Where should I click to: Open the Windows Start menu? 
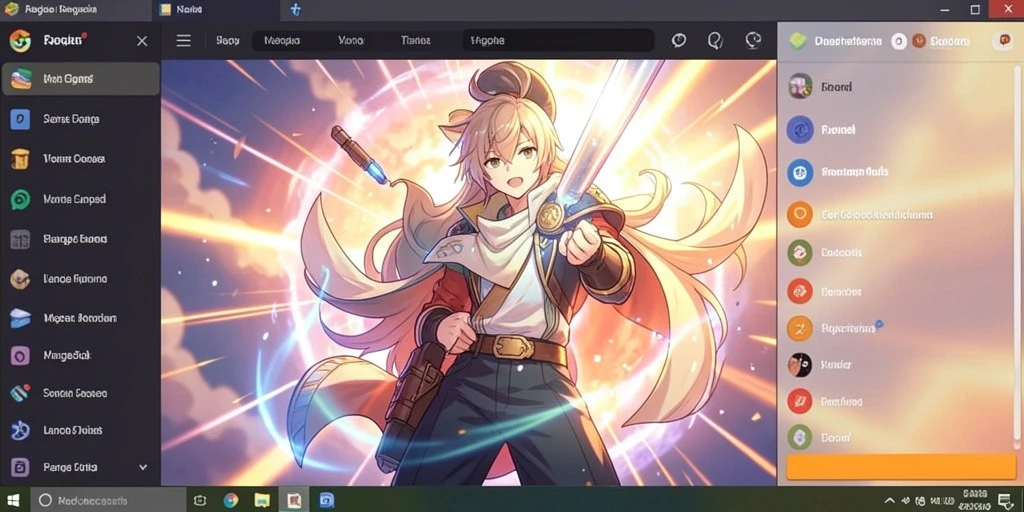(x=12, y=500)
